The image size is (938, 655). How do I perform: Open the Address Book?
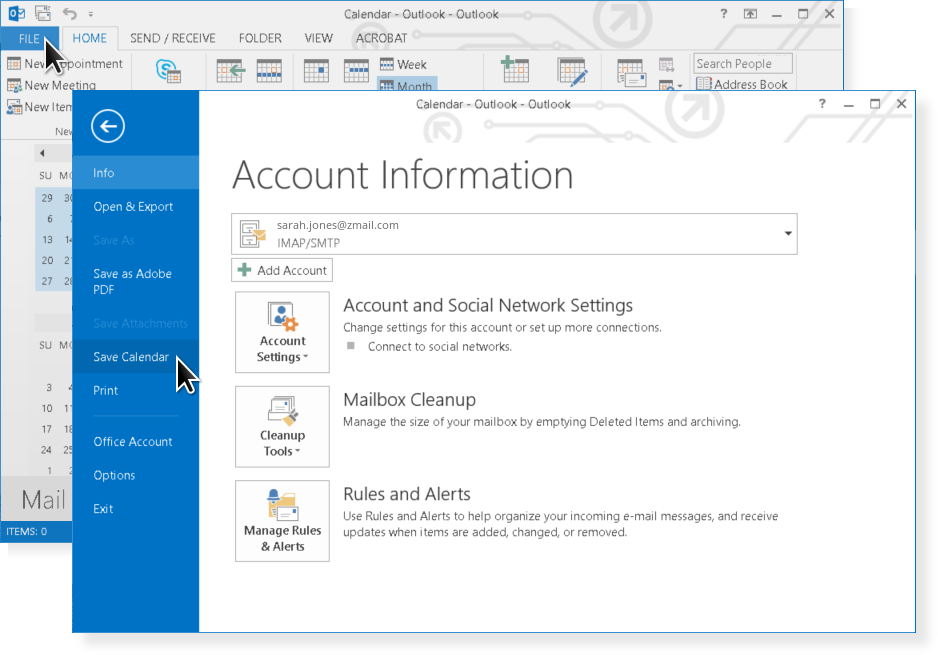tap(741, 85)
